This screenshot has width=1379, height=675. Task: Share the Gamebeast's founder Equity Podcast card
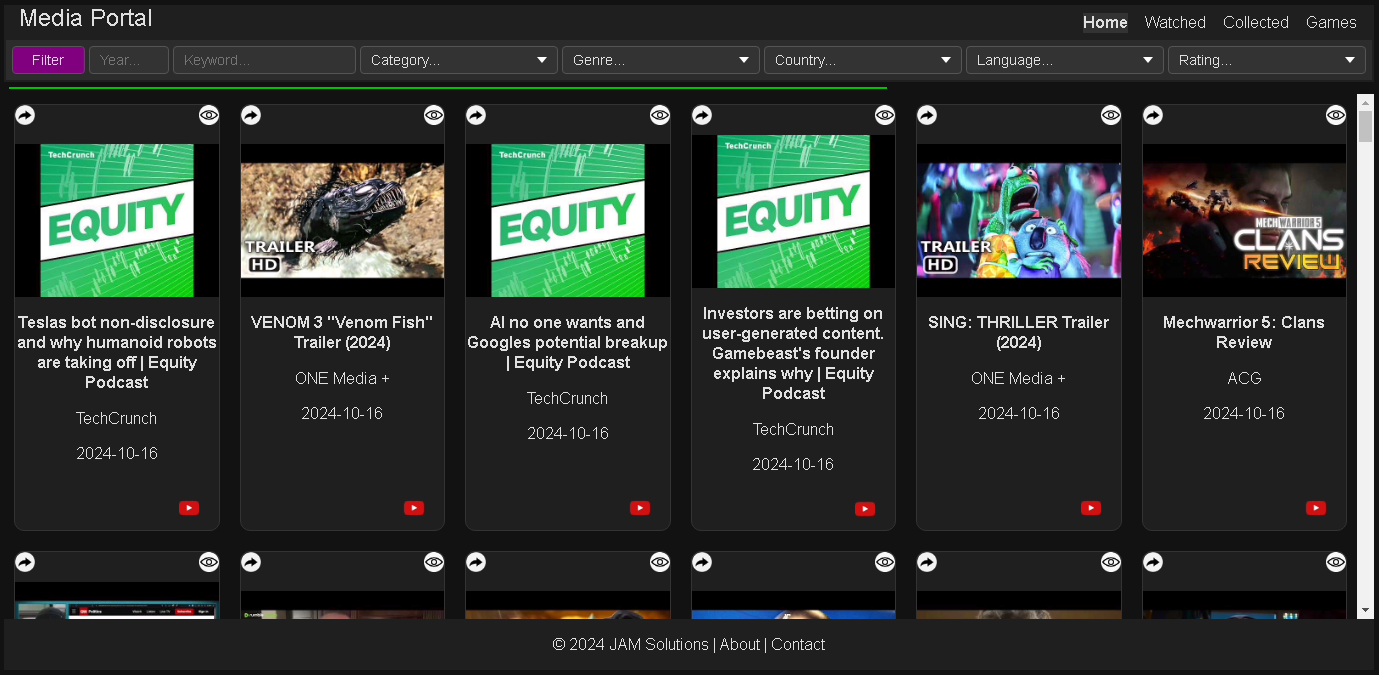pyautogui.click(x=702, y=116)
